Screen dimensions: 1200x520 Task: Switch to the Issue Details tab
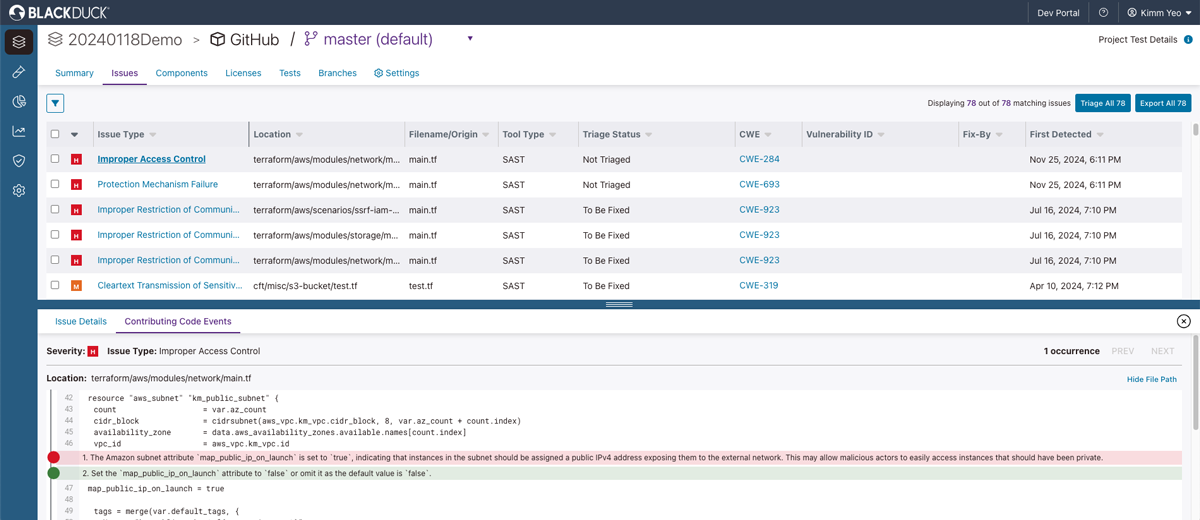[x=80, y=322]
